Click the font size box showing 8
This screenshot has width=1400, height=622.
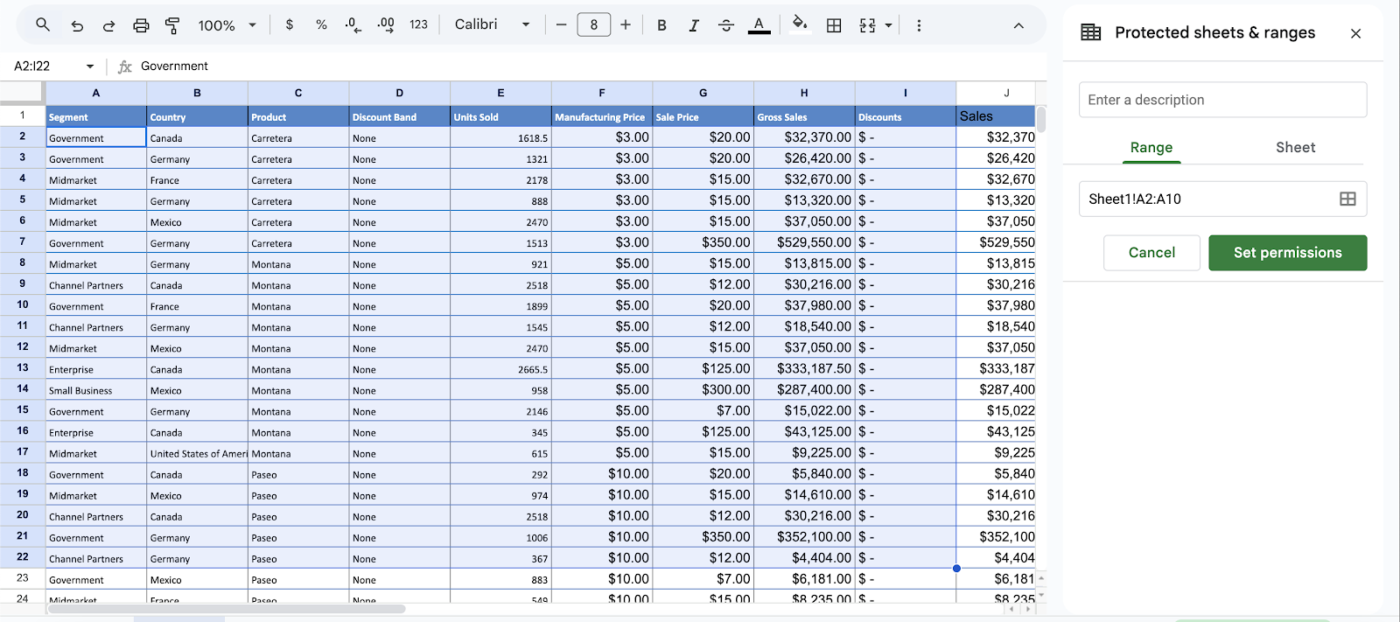click(594, 25)
